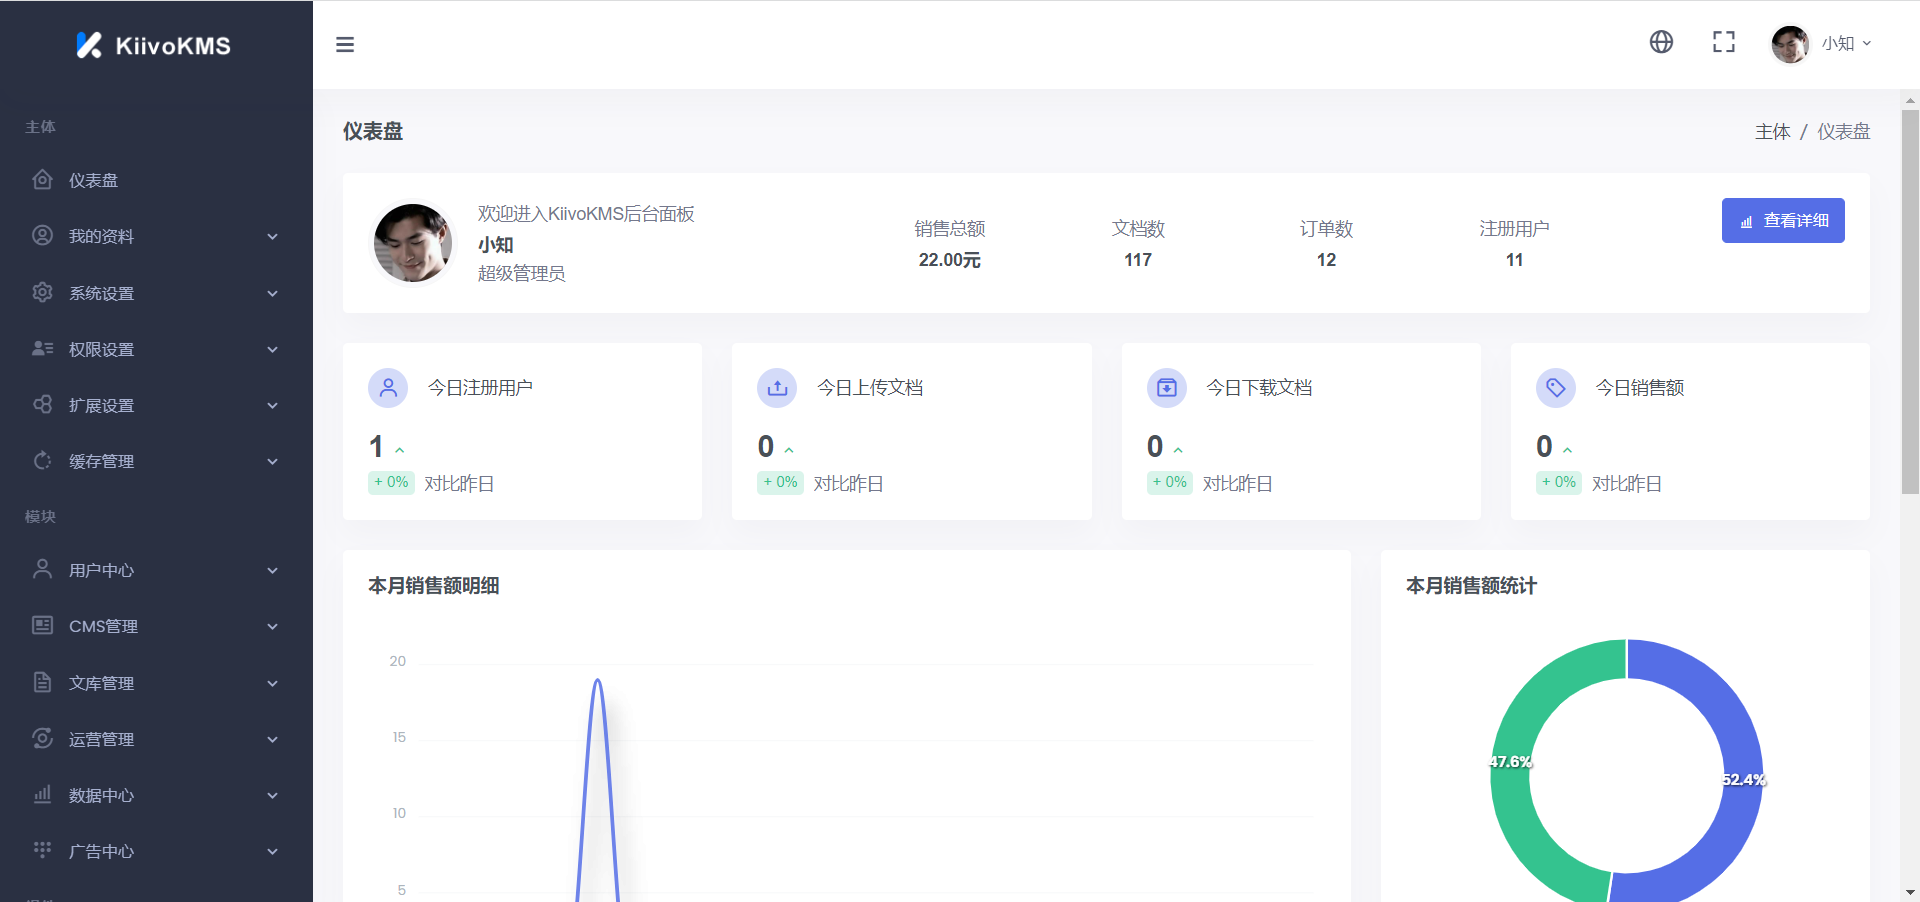Click the 查看详细 button
This screenshot has height=902, width=1920.
click(x=1783, y=220)
